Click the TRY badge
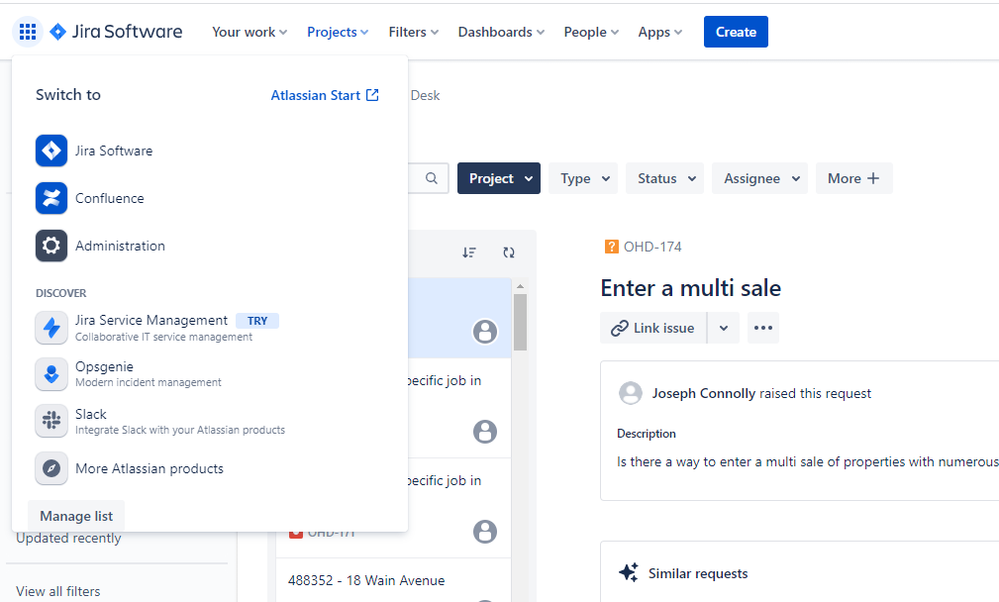The width and height of the screenshot is (999, 602). click(x=257, y=320)
